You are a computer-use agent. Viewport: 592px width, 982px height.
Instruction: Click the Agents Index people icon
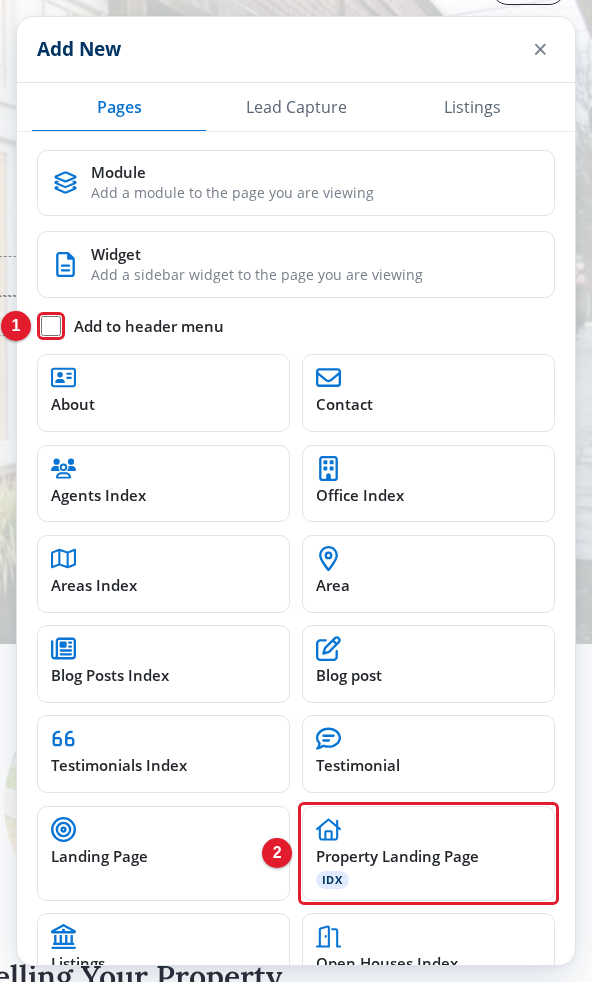coord(63,468)
